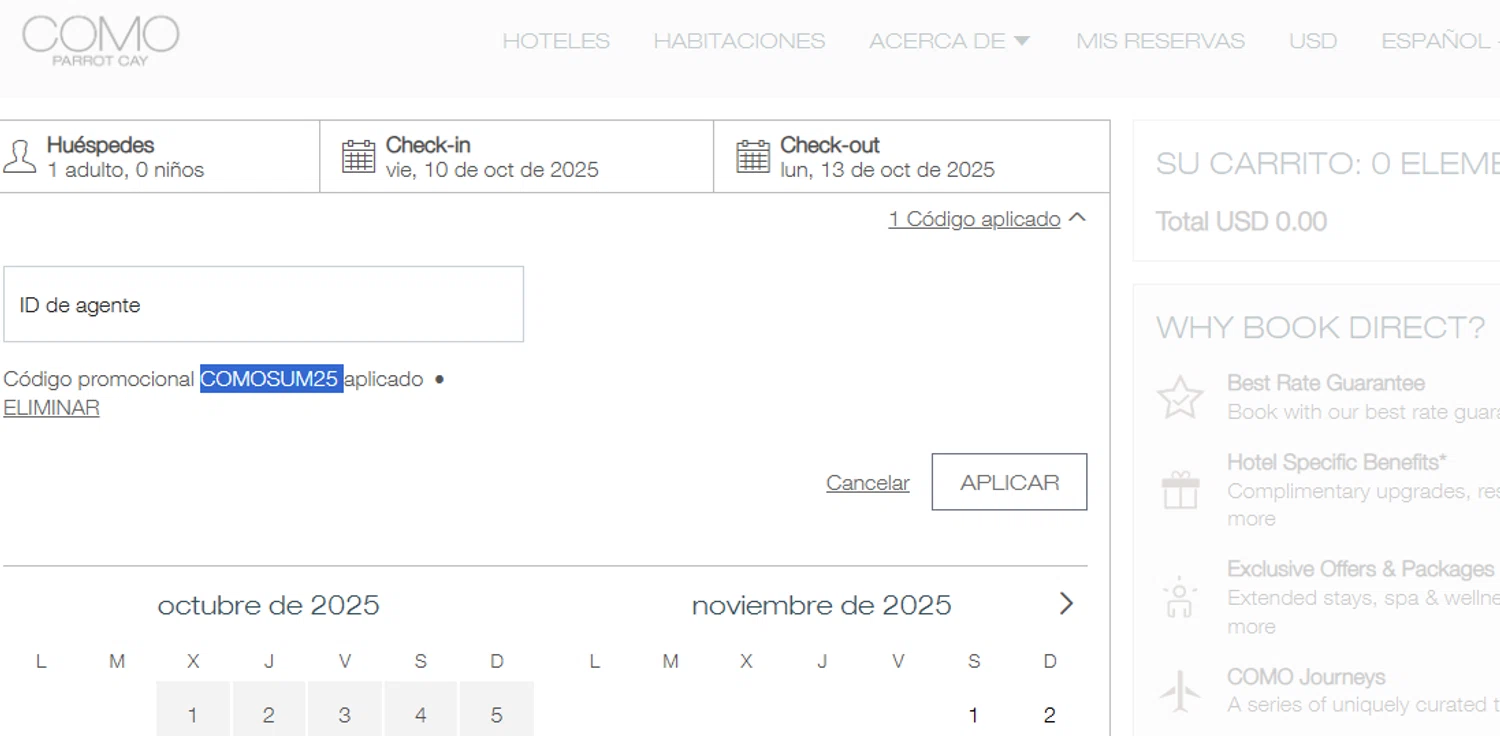Open the Huéspedes guest selector
The width and height of the screenshot is (1500, 736).
click(160, 157)
